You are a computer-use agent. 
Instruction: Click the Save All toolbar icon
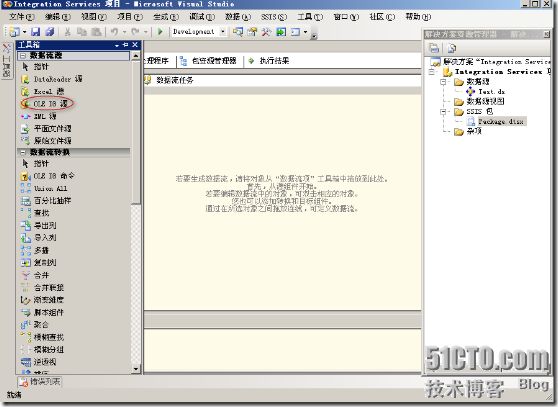point(50,32)
